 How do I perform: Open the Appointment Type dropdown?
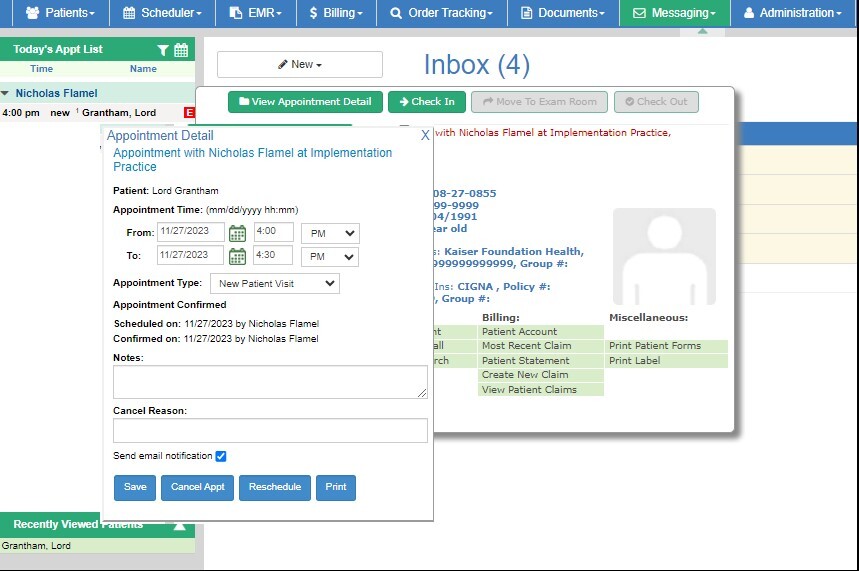[274, 284]
